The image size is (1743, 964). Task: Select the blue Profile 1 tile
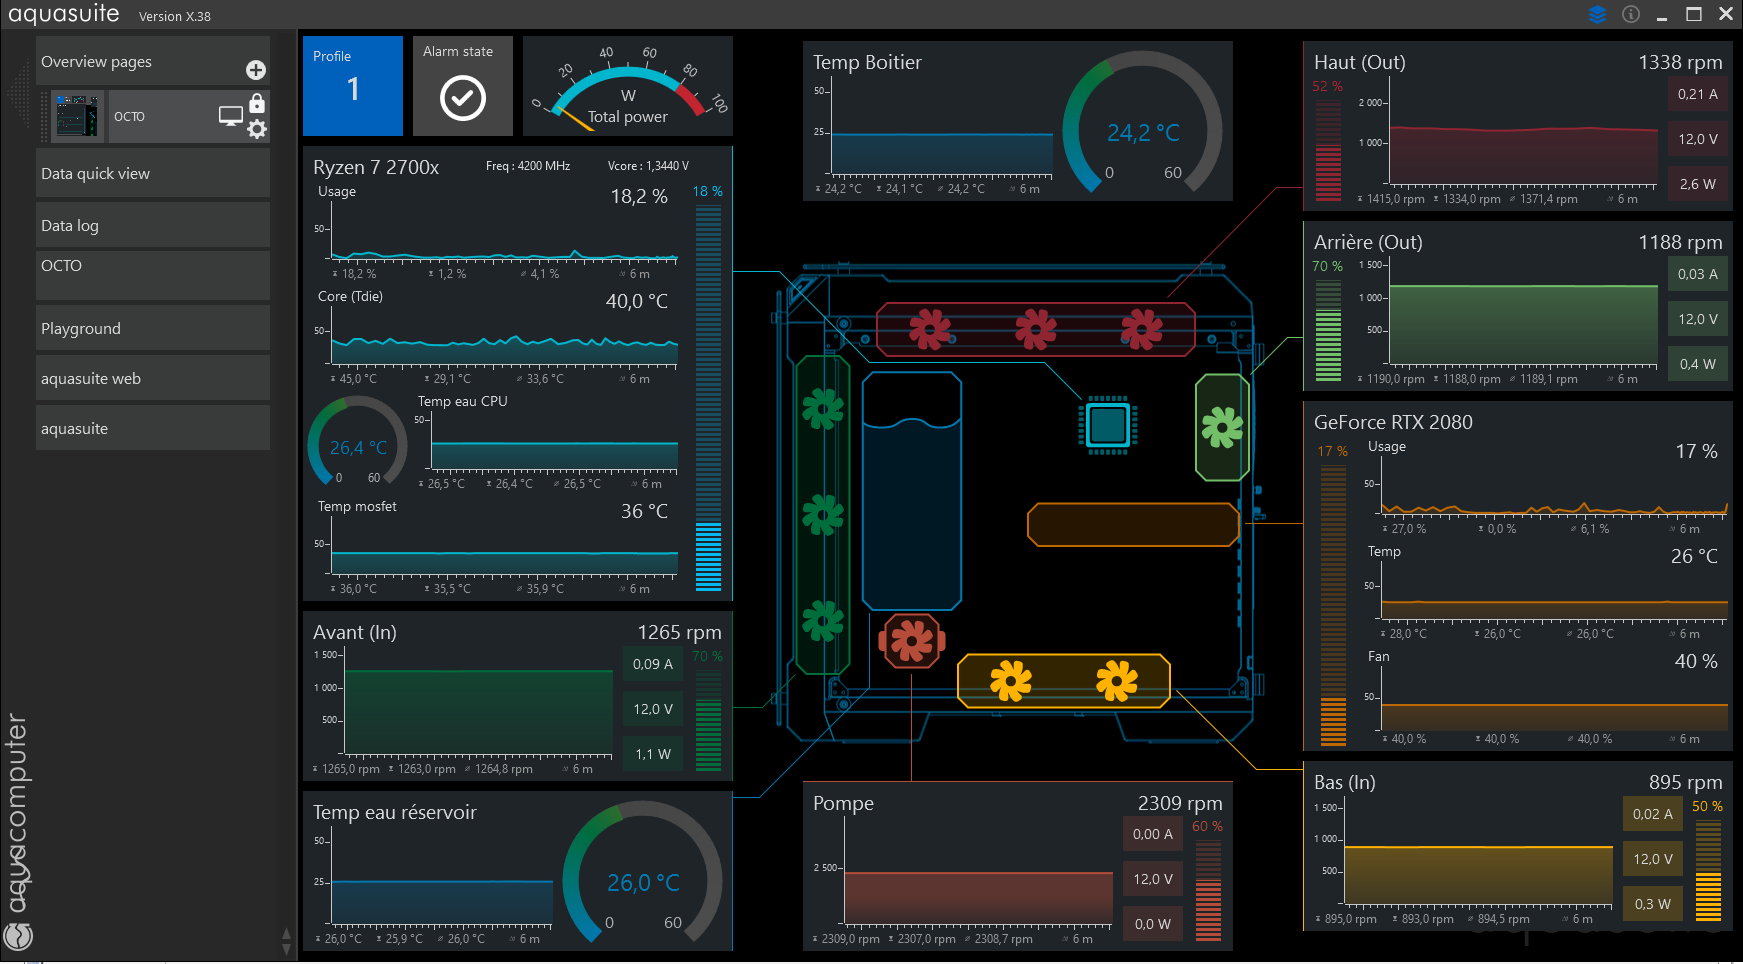[x=352, y=87]
